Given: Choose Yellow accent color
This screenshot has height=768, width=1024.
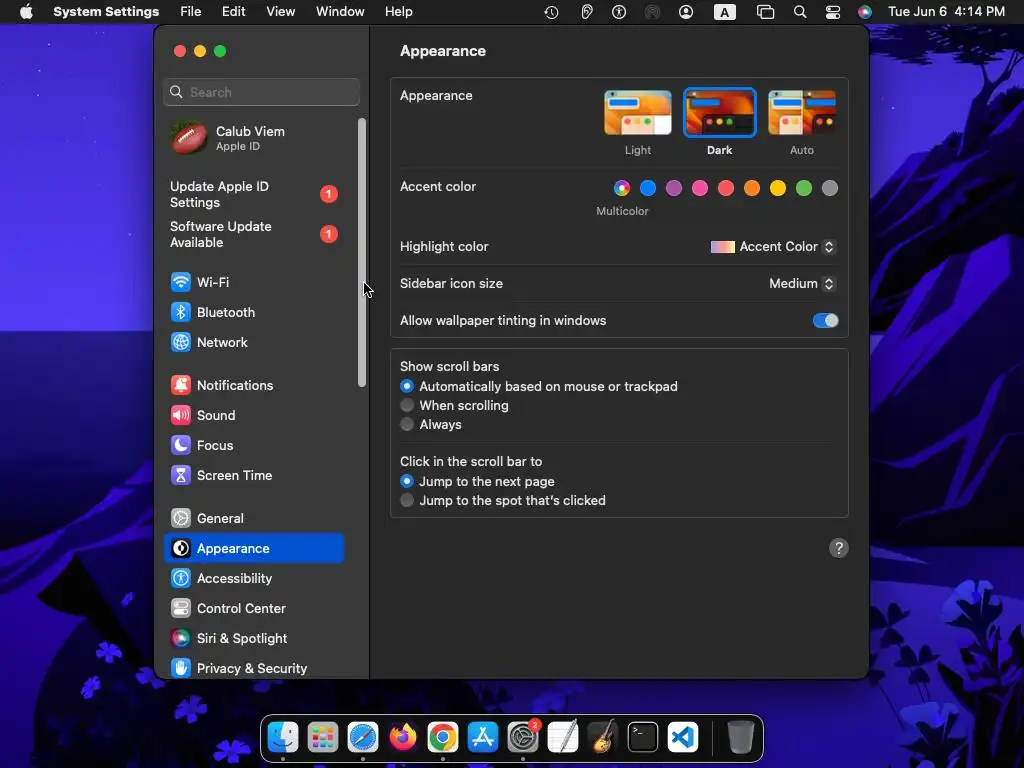Looking at the screenshot, I should pos(778,189).
